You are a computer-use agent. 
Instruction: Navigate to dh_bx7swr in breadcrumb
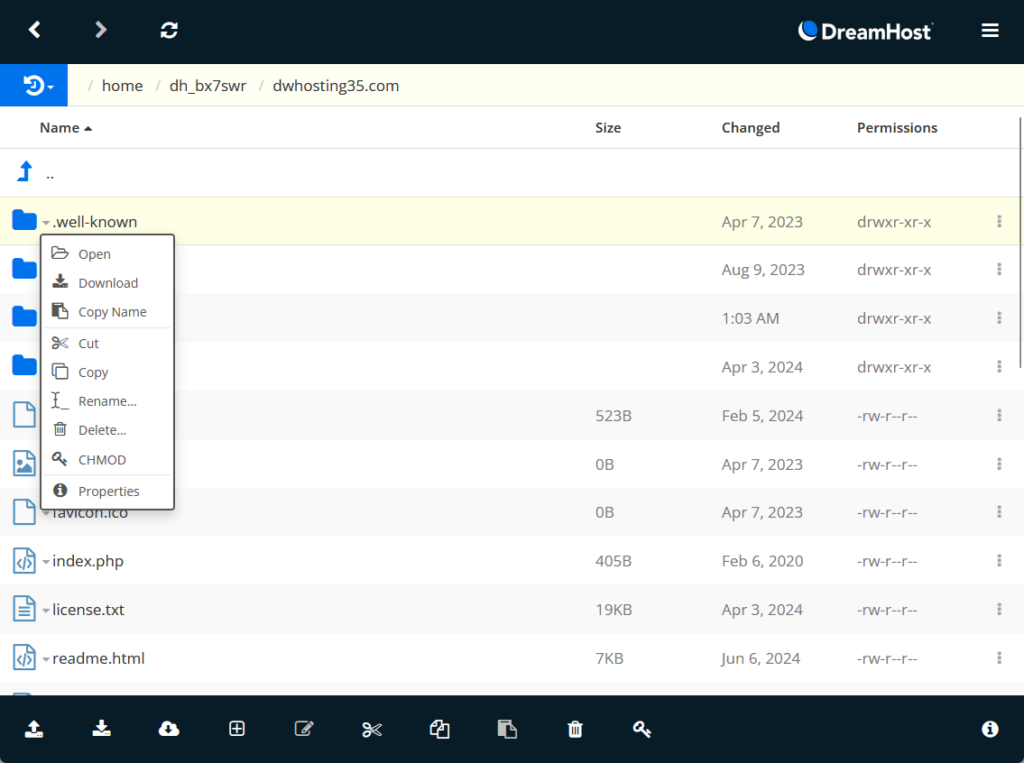click(x=208, y=86)
